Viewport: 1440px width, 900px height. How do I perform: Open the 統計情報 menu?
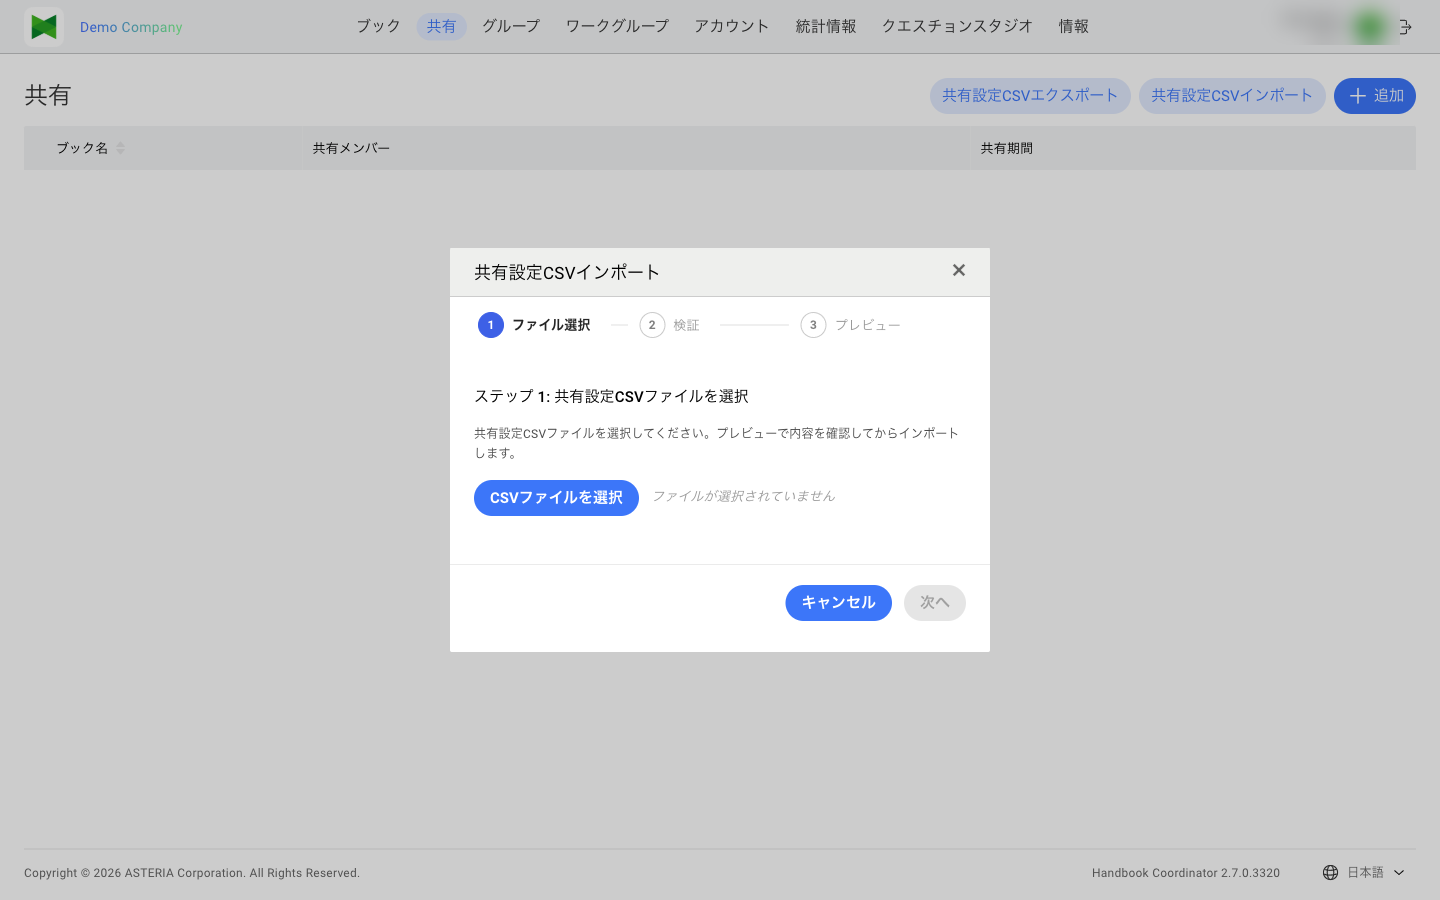coord(826,26)
